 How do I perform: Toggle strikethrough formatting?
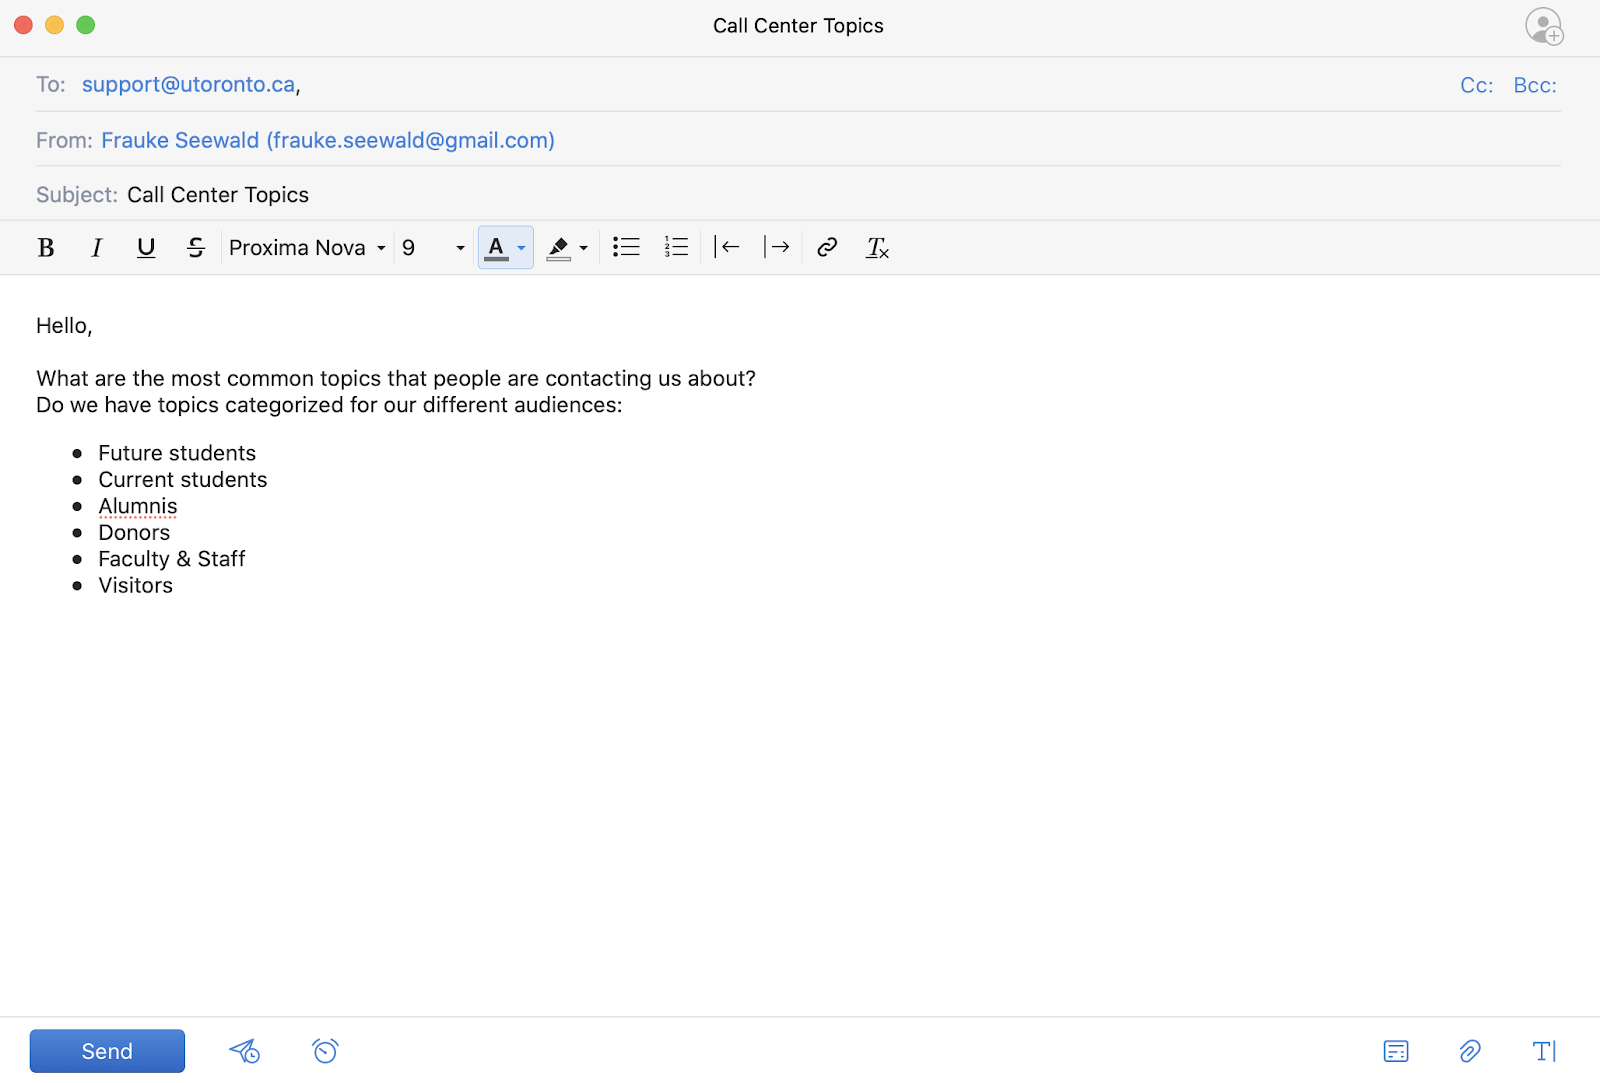click(x=196, y=248)
